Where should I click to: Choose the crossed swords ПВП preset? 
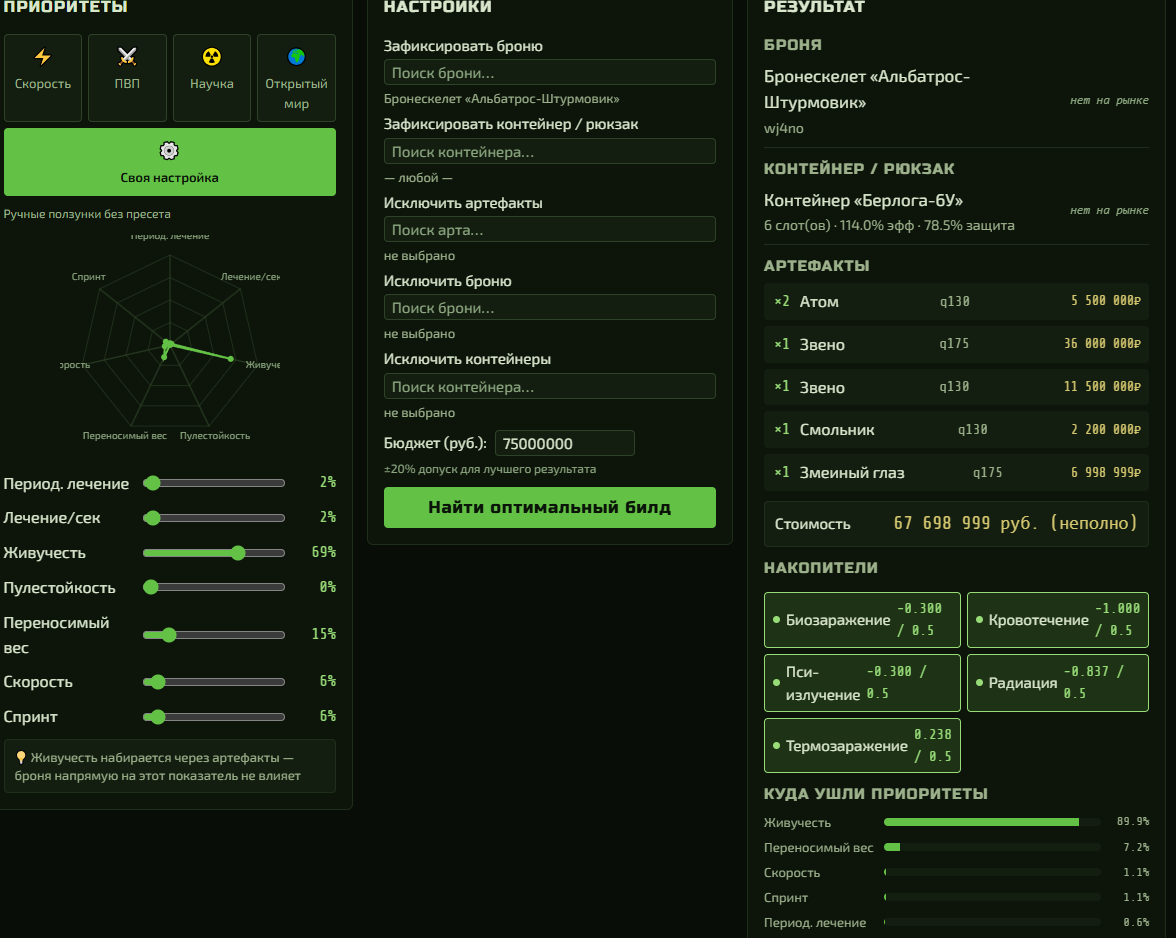click(x=128, y=78)
